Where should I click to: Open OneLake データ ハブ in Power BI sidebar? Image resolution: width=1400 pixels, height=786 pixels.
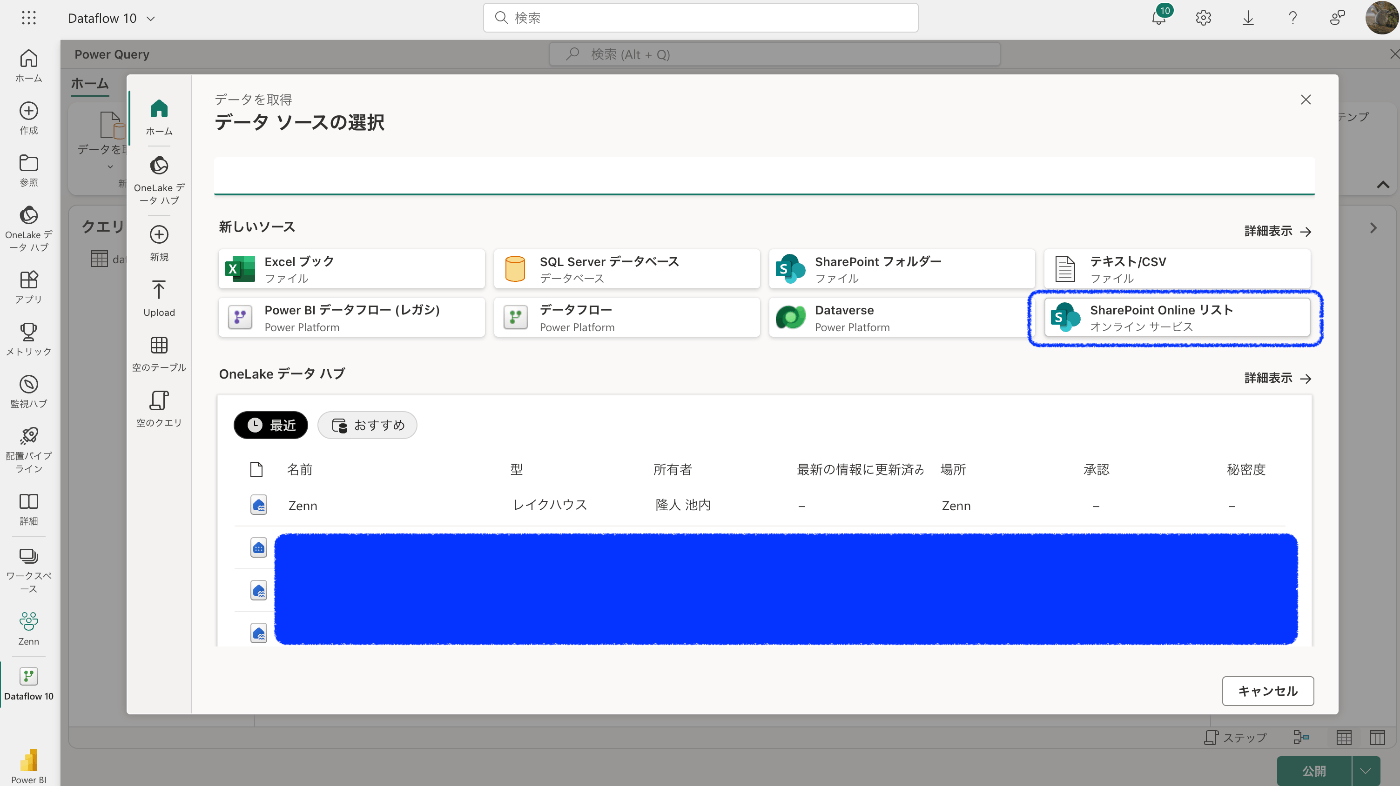[29, 228]
